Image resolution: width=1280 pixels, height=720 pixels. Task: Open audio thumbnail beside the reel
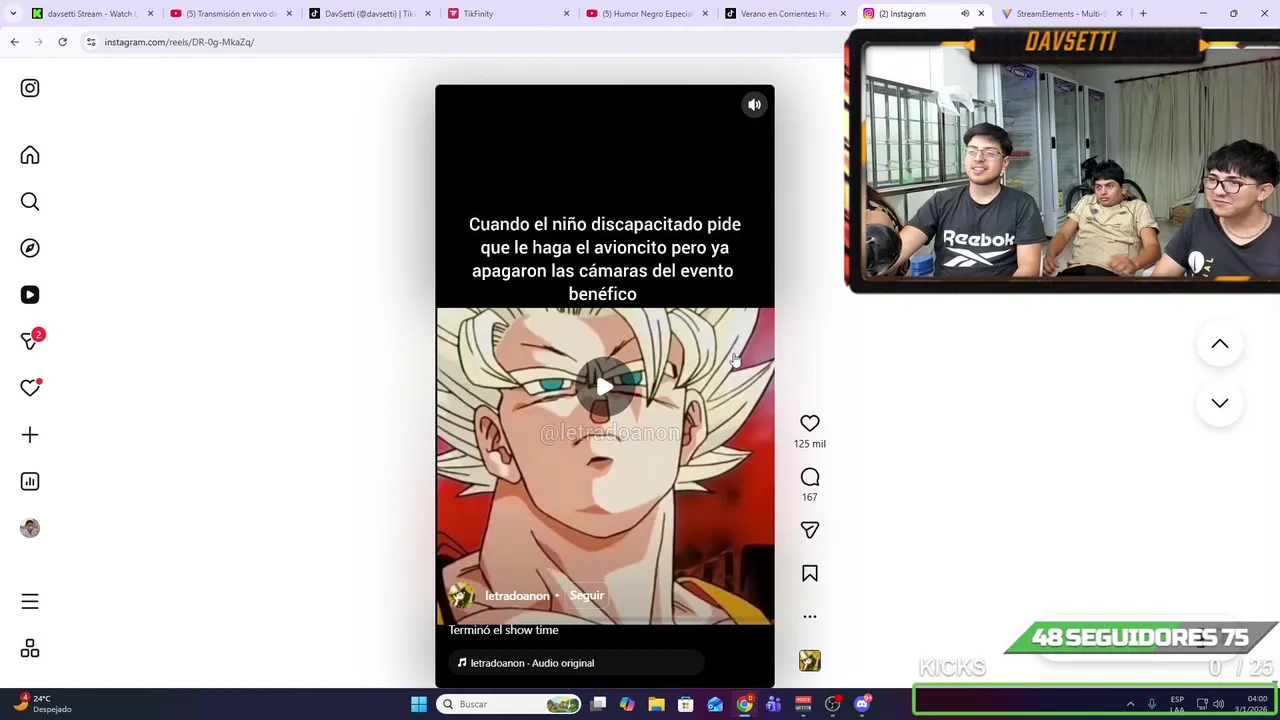pos(810,661)
